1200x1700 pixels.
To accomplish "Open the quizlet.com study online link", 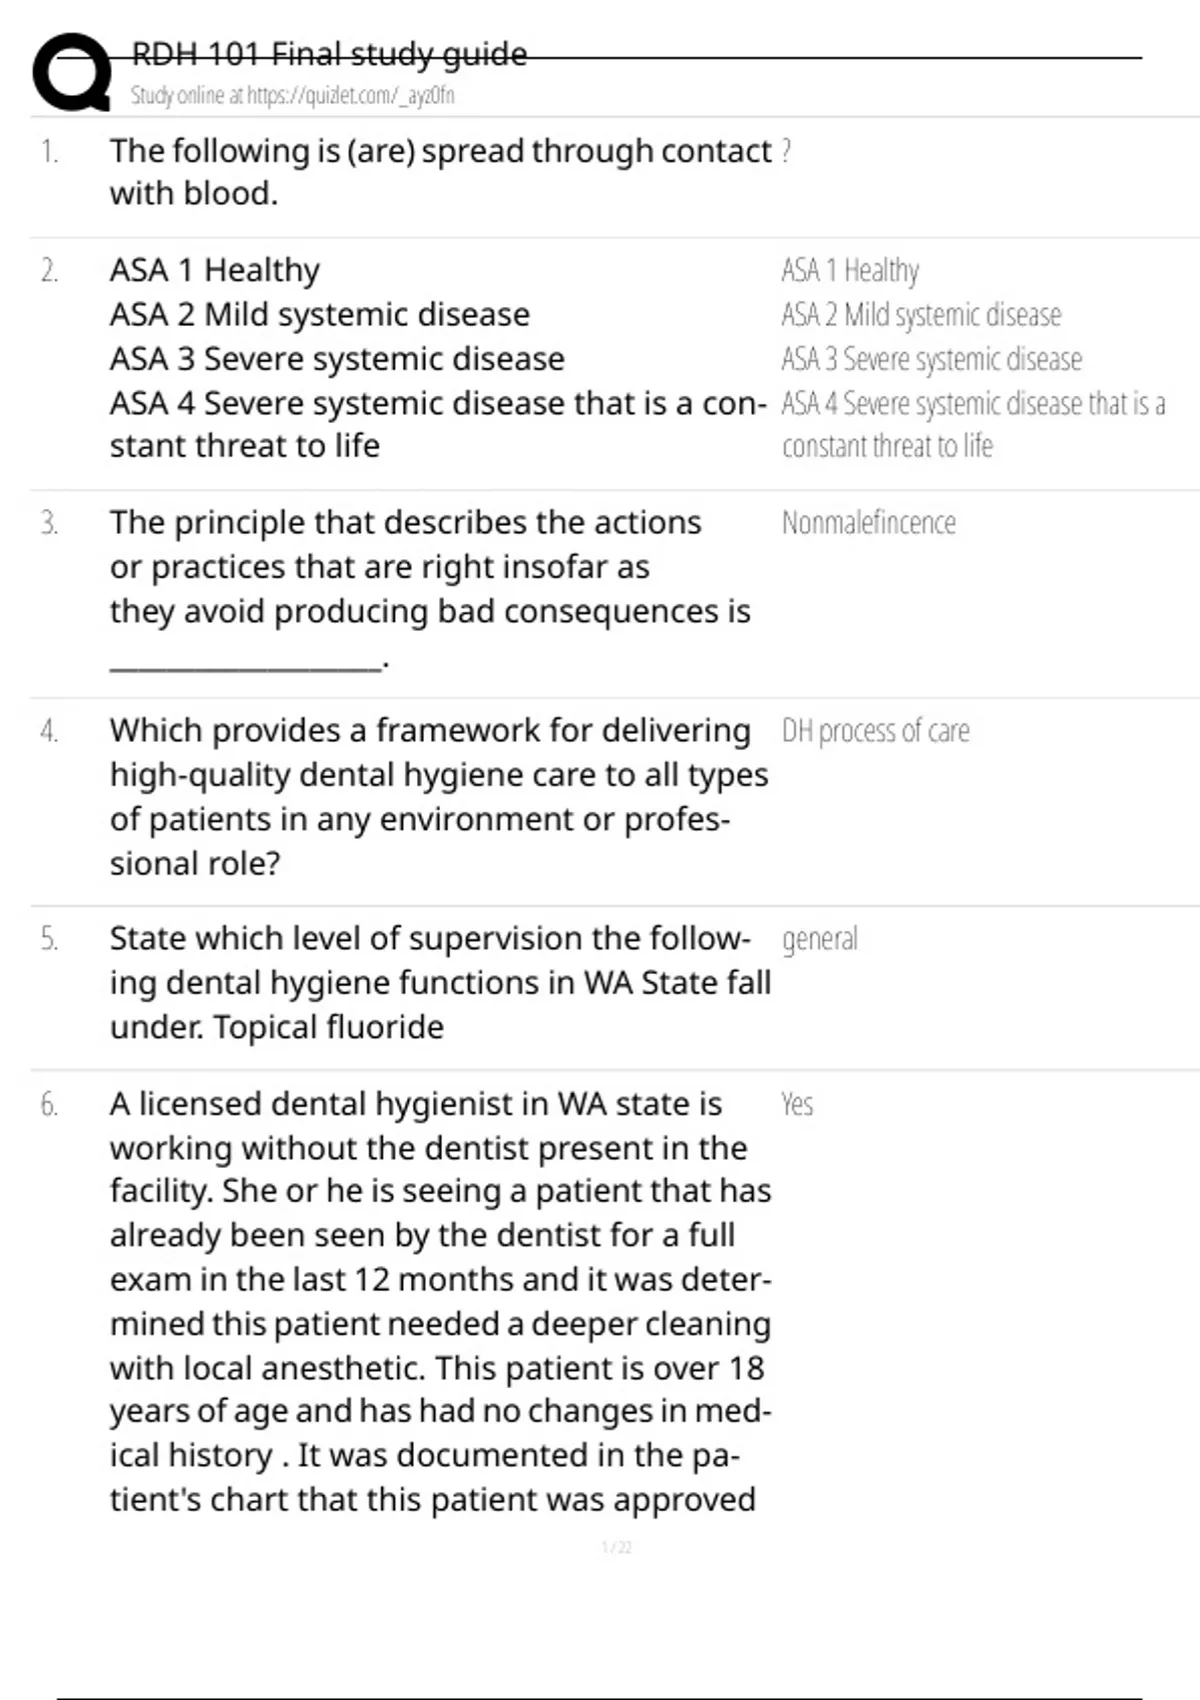I will 292,95.
